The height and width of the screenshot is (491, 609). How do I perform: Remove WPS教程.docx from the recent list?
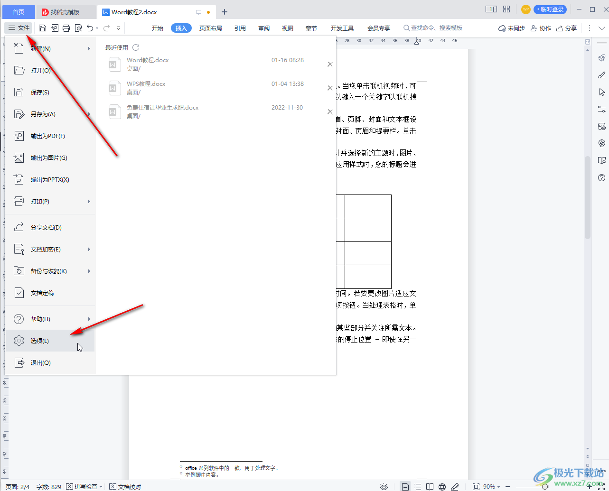[330, 88]
